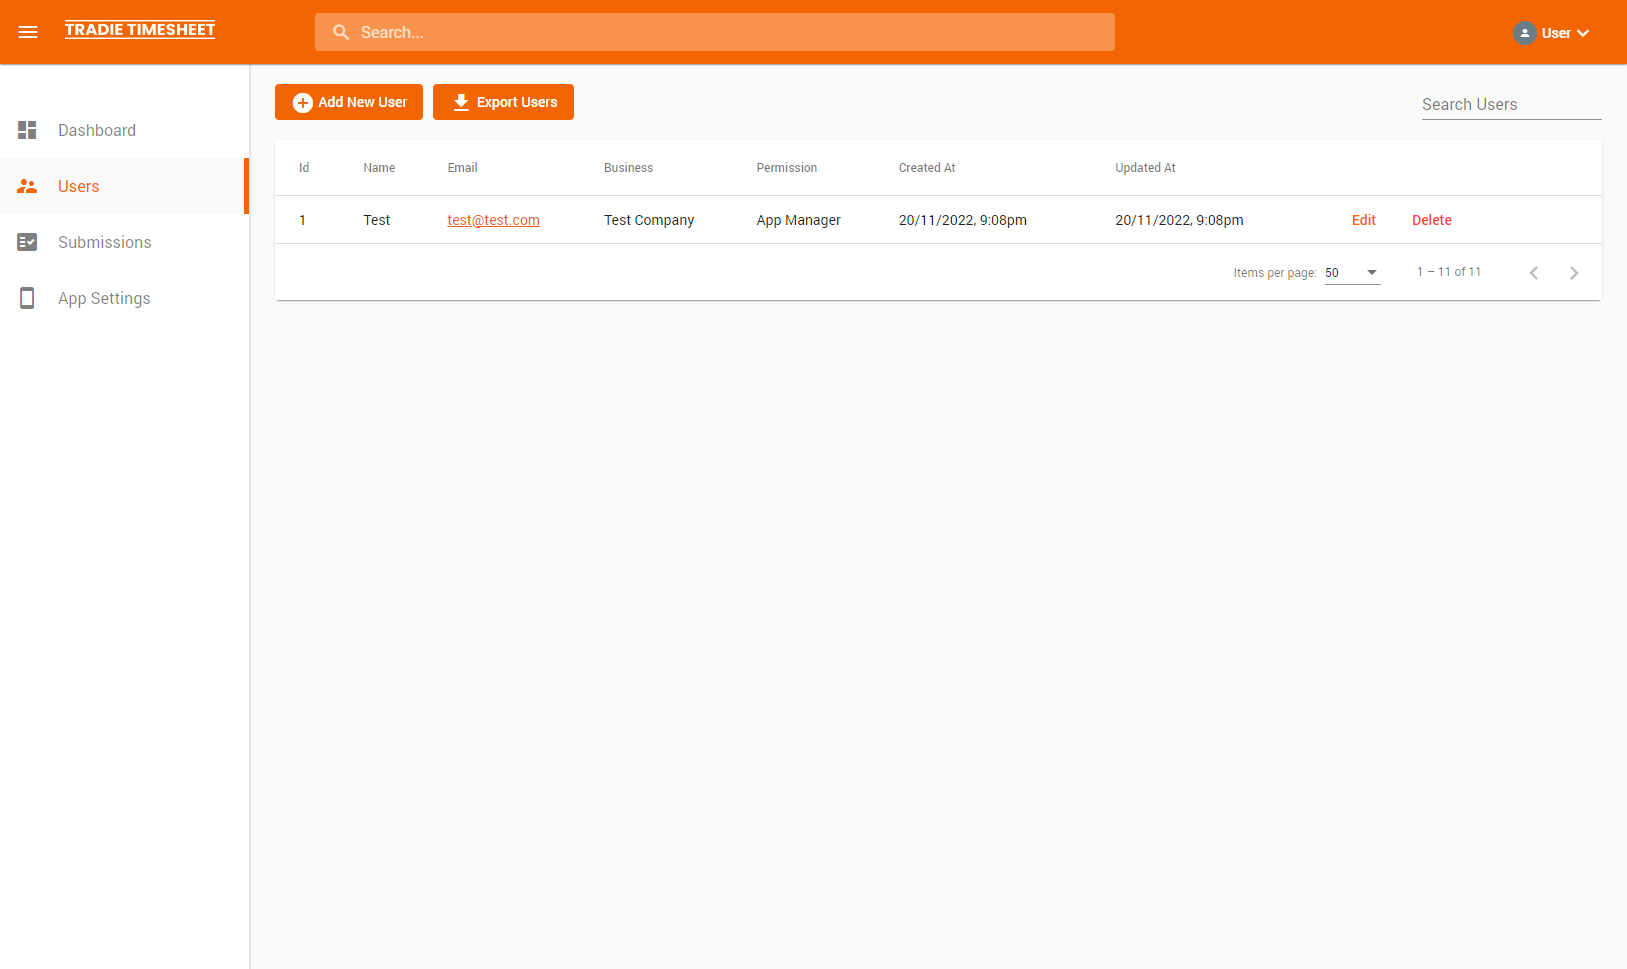Sort by the Email column header
The image size is (1627, 969).
pos(462,168)
